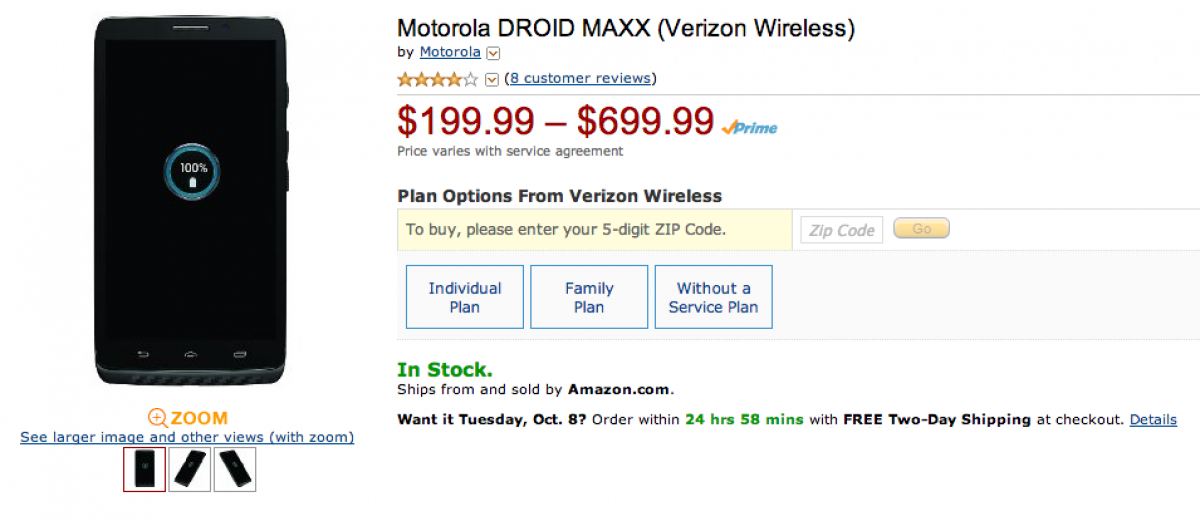Open the Motorola brand link
The height and width of the screenshot is (526, 1200).
pyautogui.click(x=450, y=52)
